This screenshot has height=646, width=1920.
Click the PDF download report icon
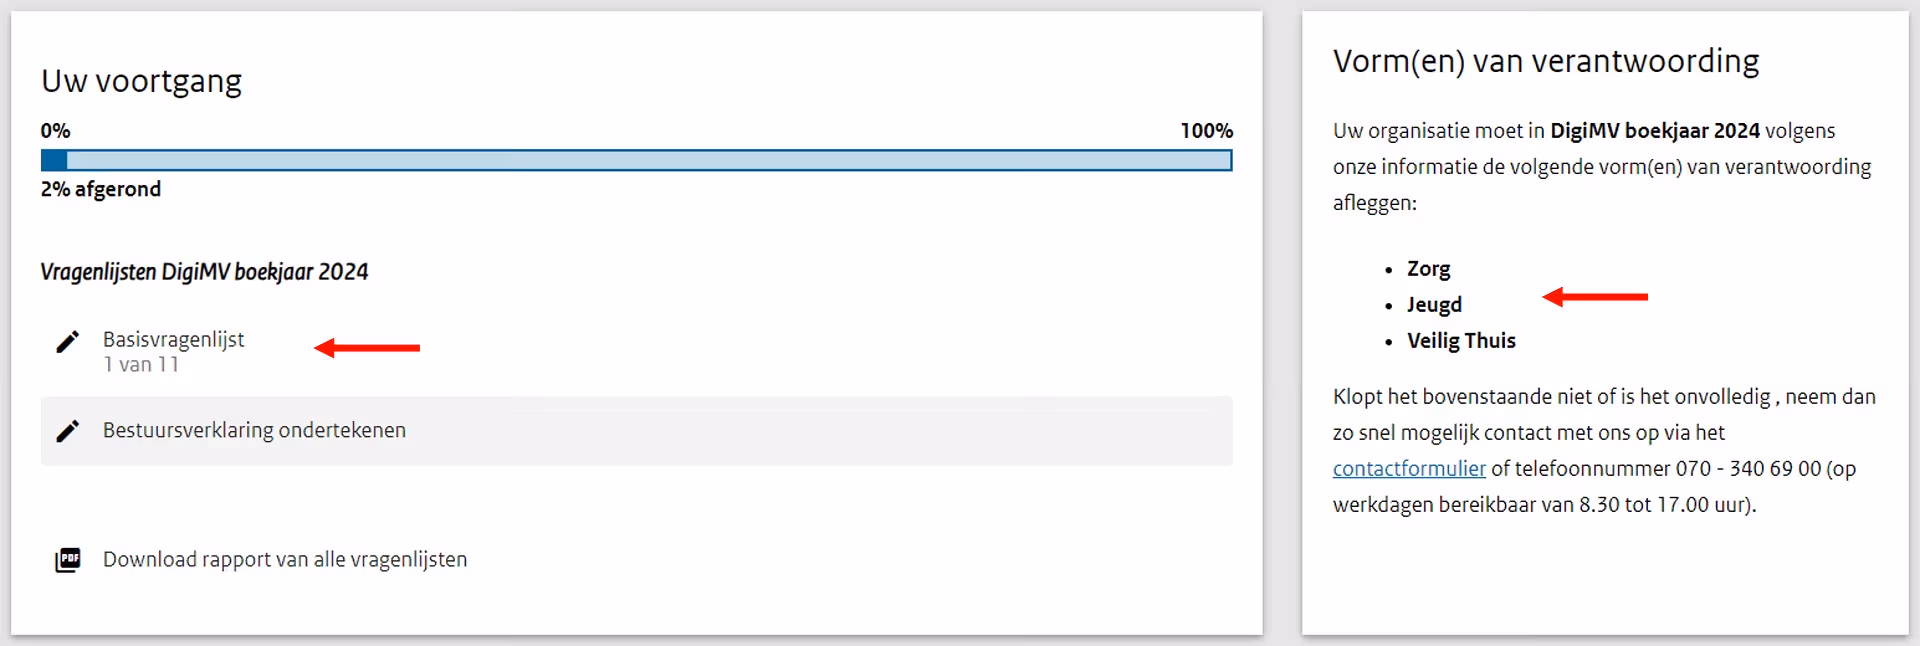pyautogui.click(x=67, y=560)
